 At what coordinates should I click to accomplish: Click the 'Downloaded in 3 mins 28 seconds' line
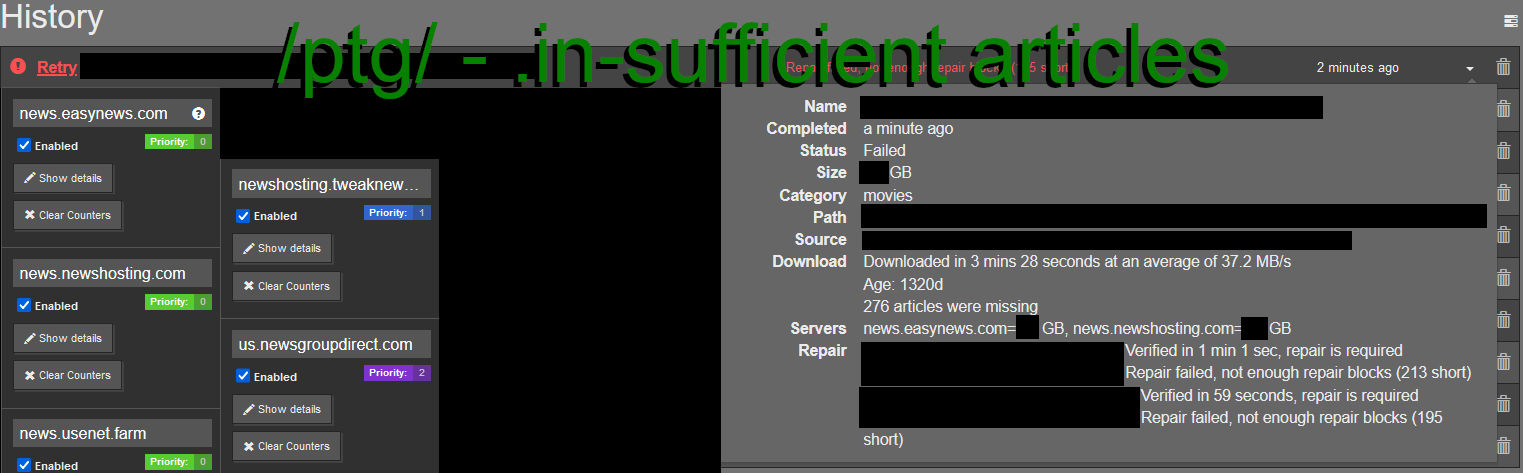tap(1077, 262)
